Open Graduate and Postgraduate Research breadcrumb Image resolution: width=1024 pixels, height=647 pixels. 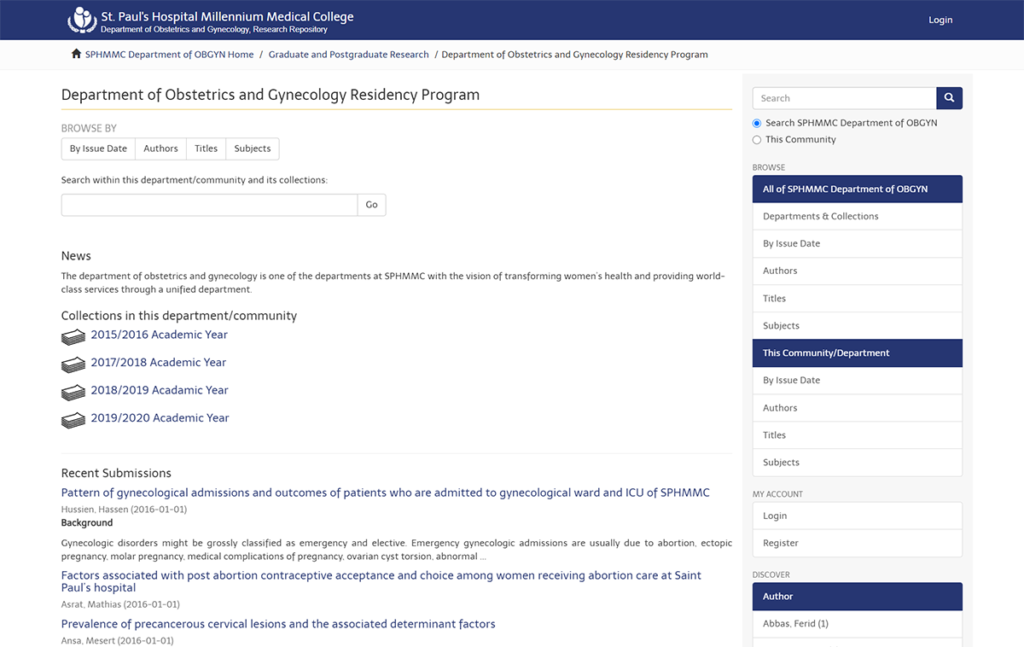coord(349,54)
